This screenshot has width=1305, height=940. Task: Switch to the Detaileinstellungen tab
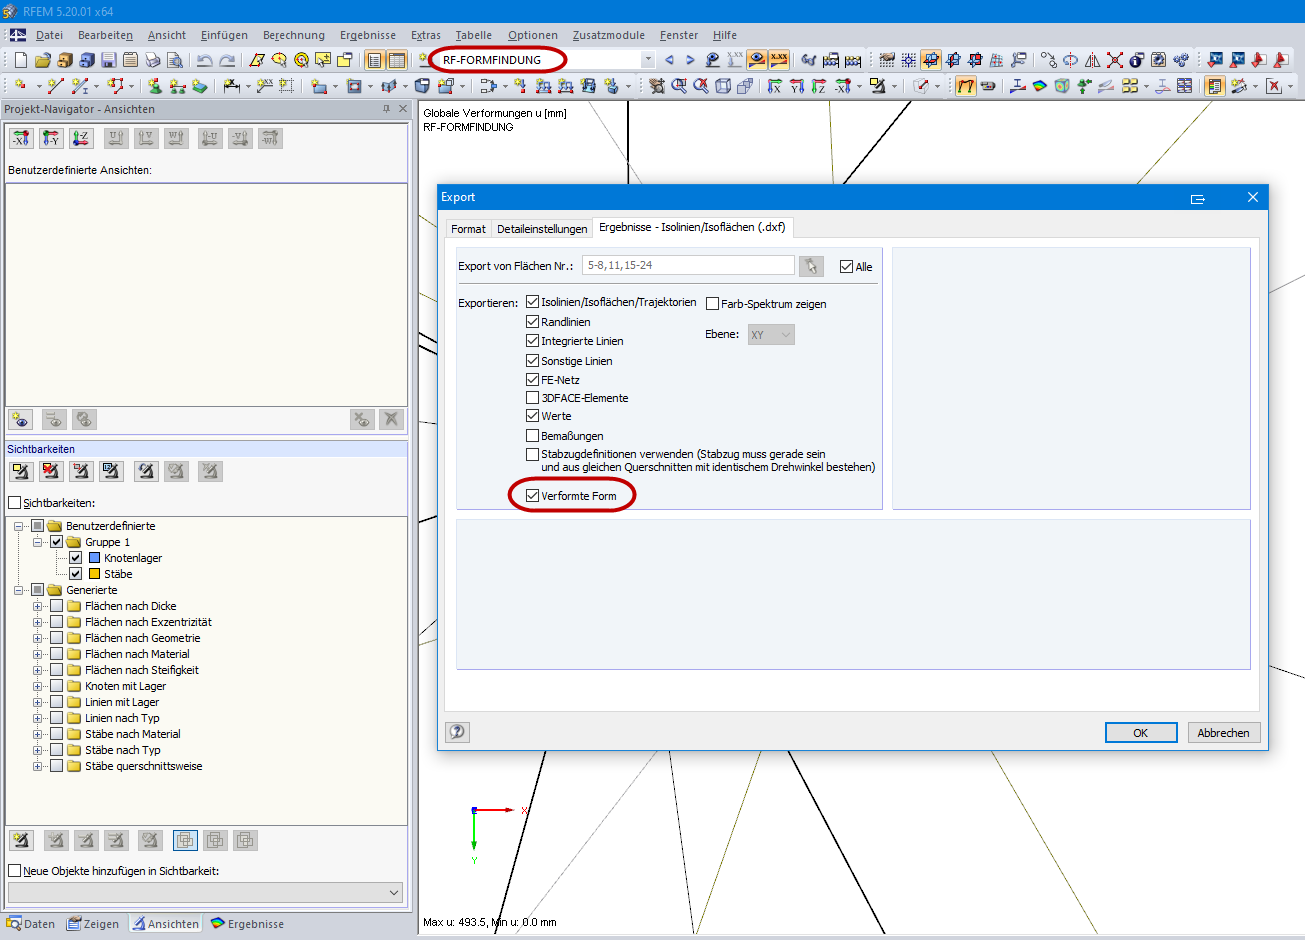542,229
